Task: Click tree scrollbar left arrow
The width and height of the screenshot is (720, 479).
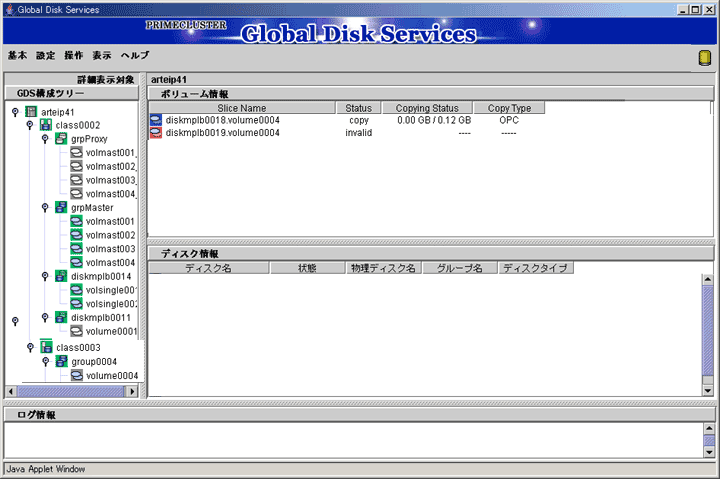Action: (x=11, y=391)
